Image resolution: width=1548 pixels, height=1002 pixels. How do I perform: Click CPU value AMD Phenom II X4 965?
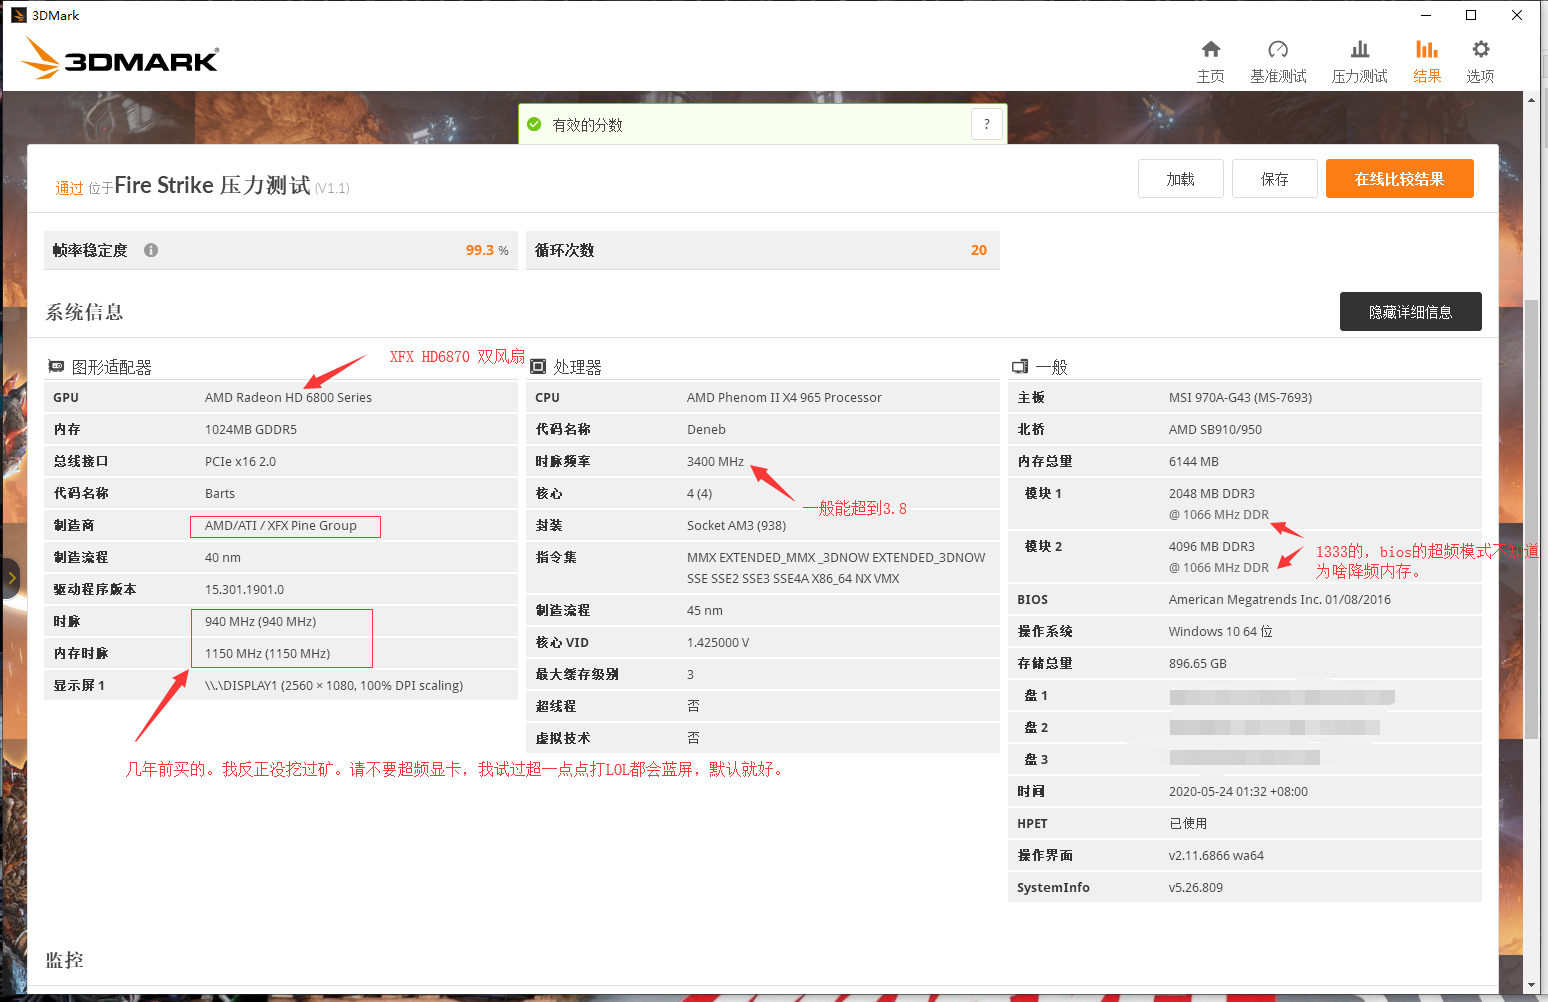point(784,397)
